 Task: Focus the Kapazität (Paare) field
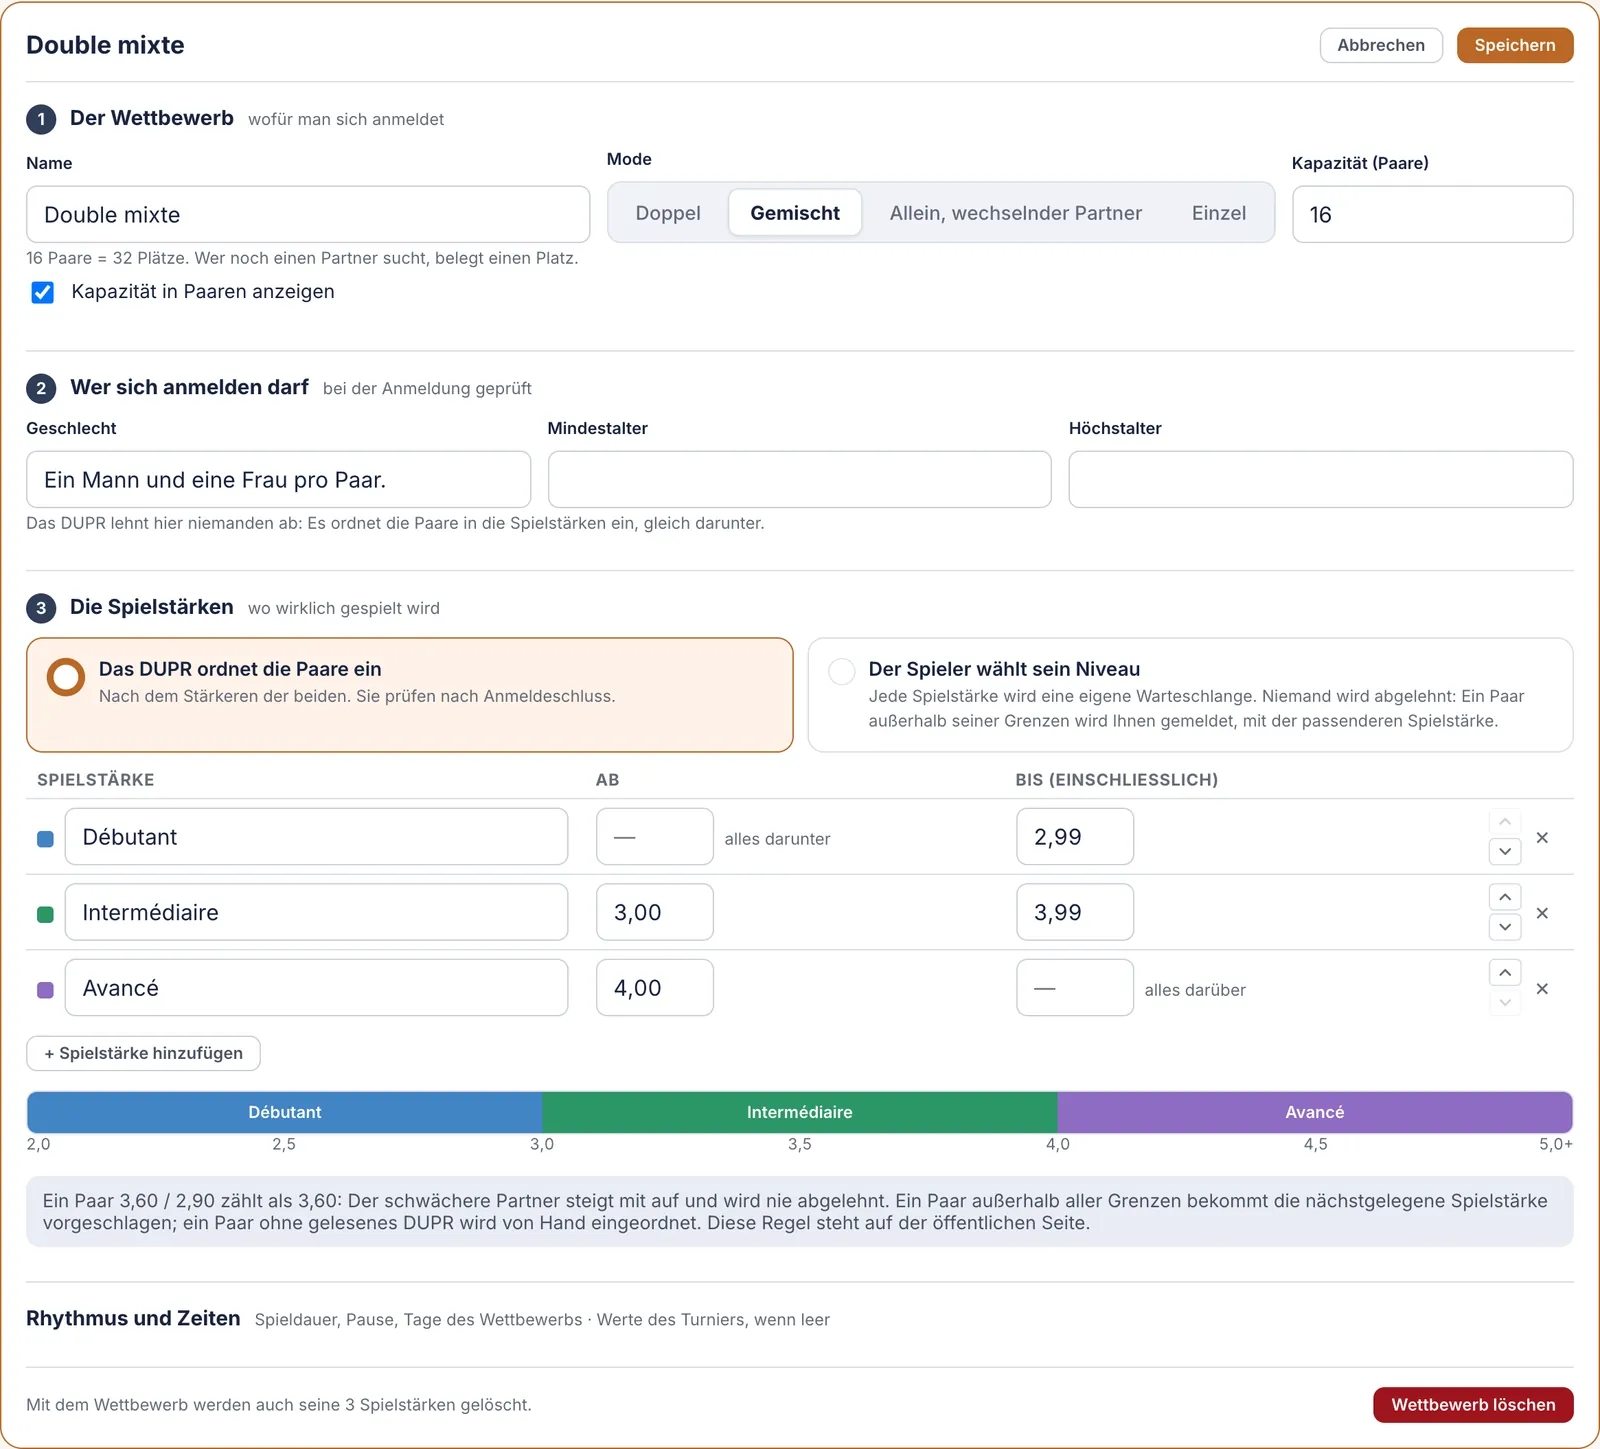pyautogui.click(x=1432, y=214)
